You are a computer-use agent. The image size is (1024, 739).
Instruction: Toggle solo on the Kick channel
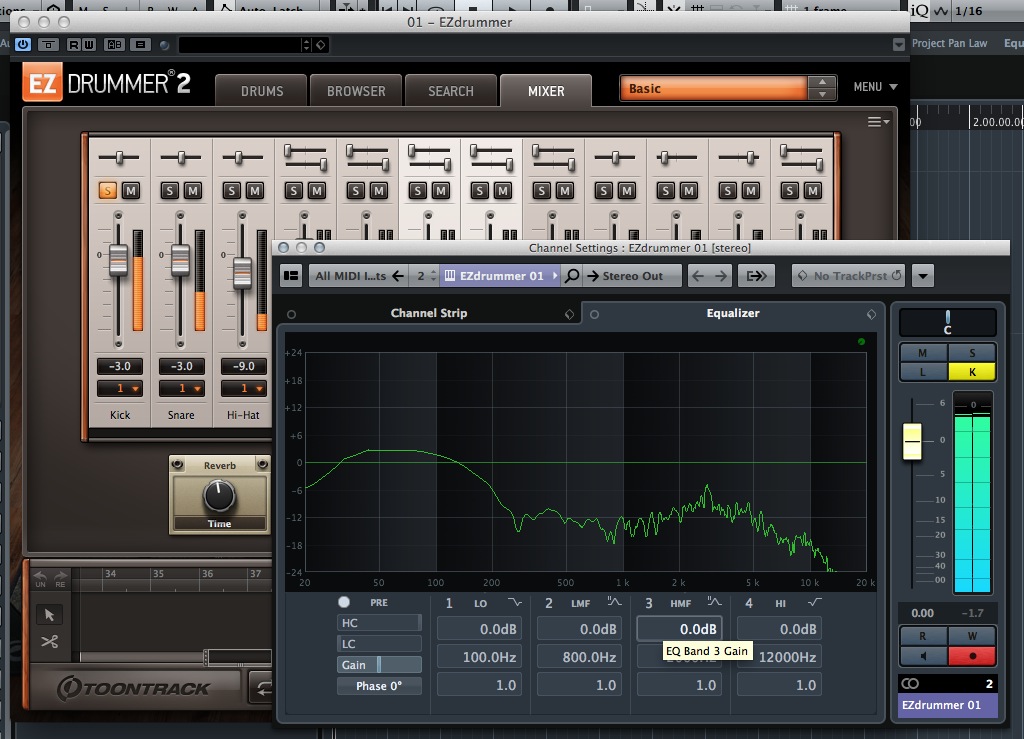click(107, 190)
